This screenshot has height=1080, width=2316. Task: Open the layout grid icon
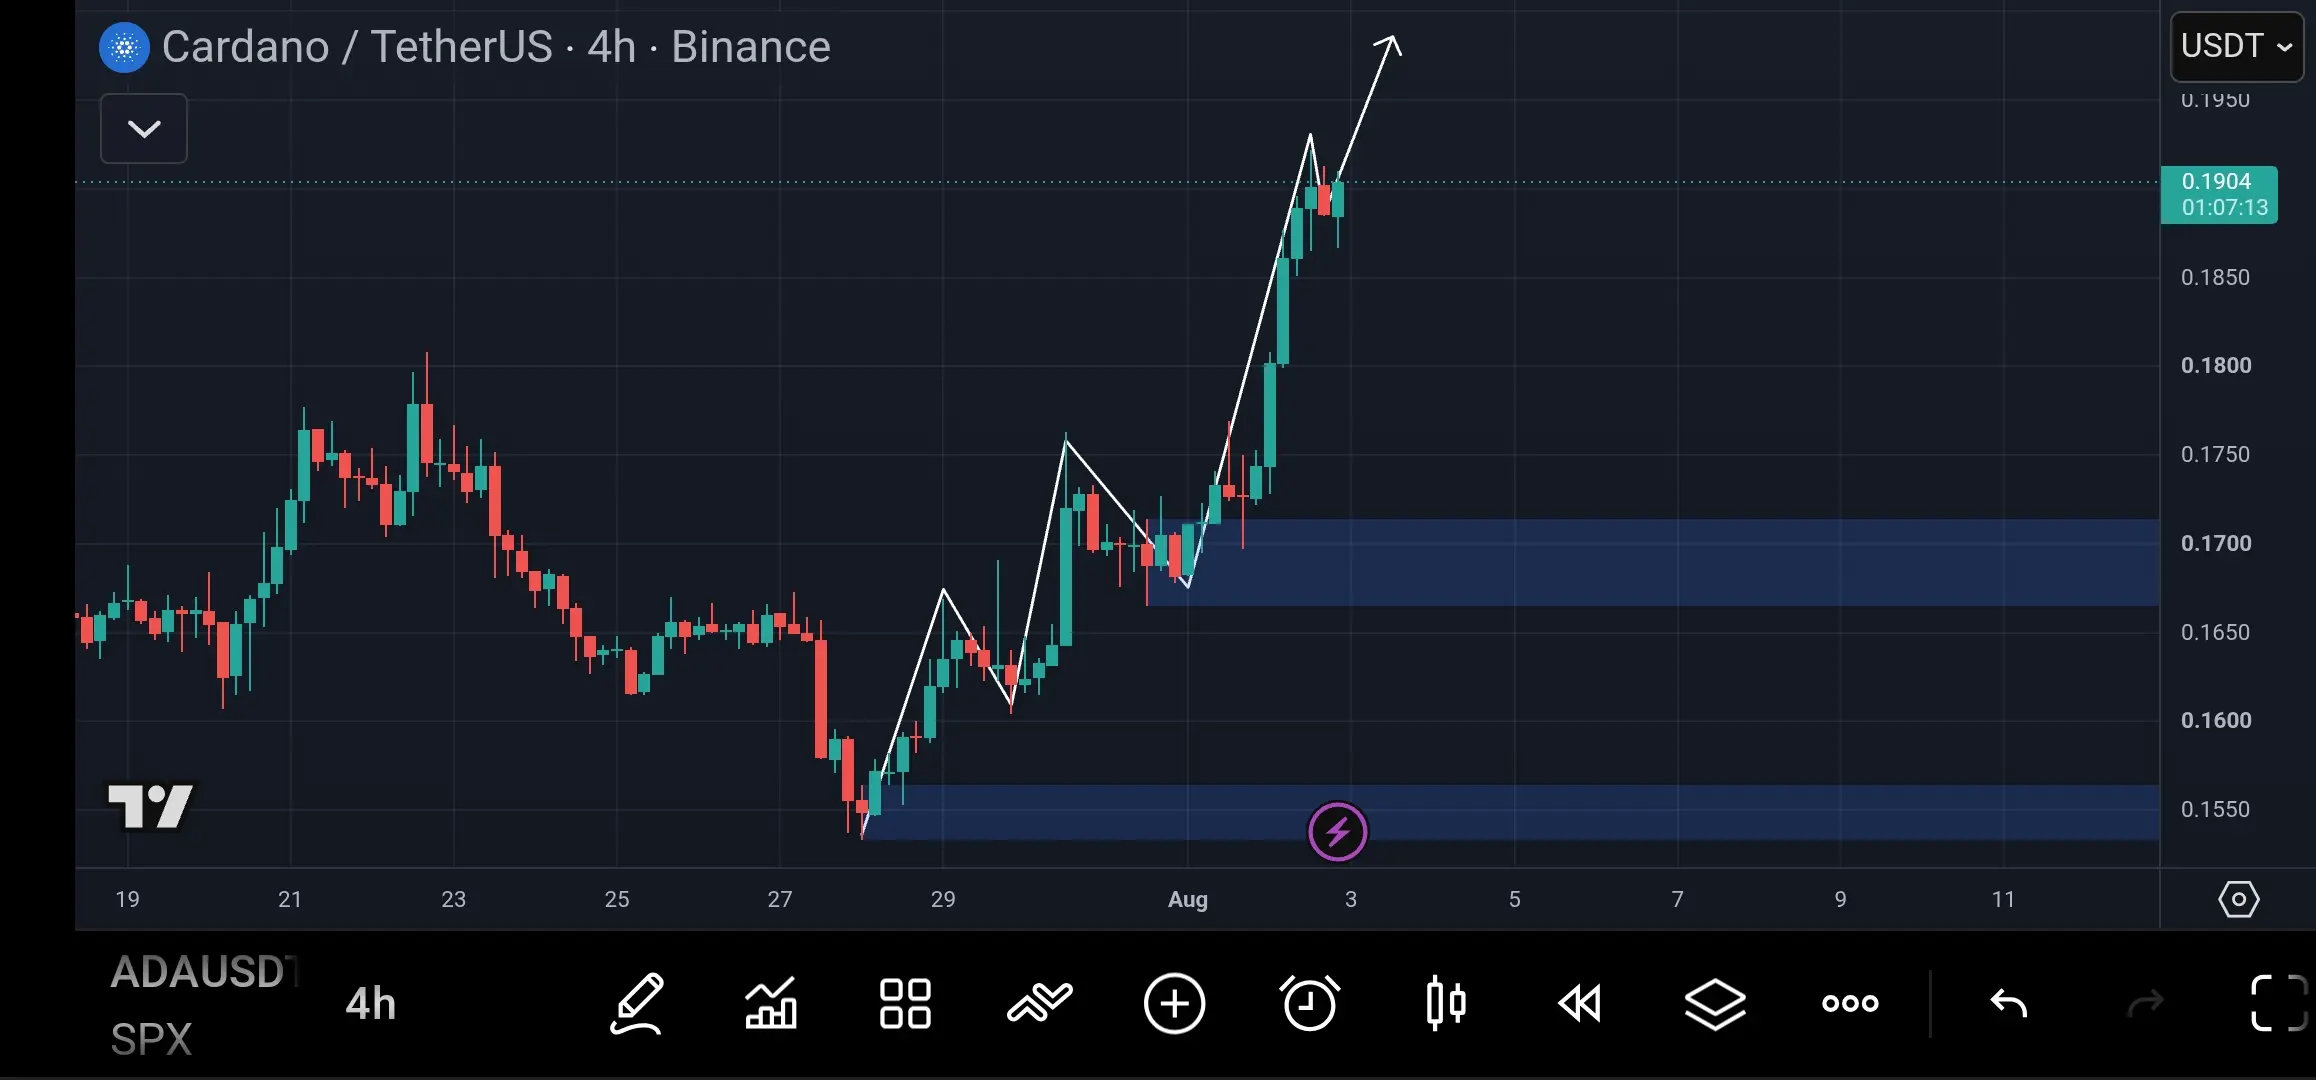tap(905, 1003)
